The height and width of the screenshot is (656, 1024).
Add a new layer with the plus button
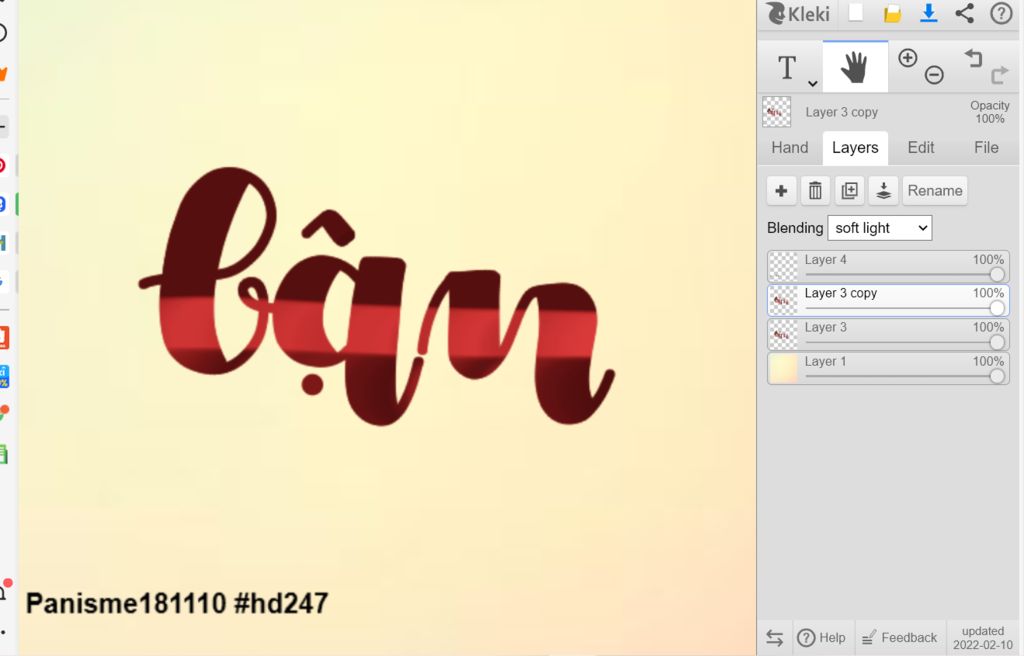coord(781,191)
